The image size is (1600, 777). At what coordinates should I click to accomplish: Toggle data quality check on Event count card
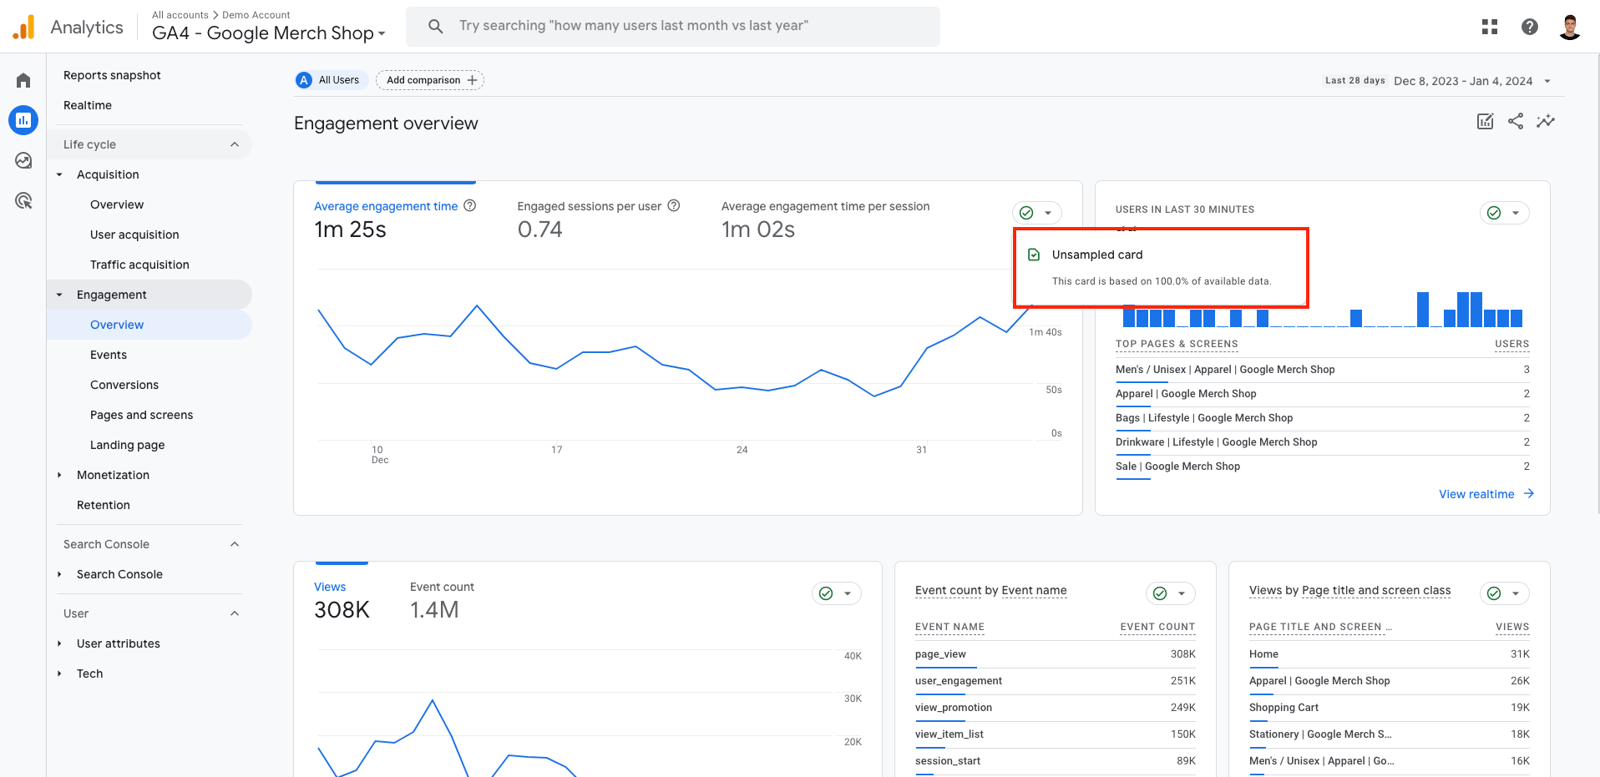click(x=1170, y=593)
